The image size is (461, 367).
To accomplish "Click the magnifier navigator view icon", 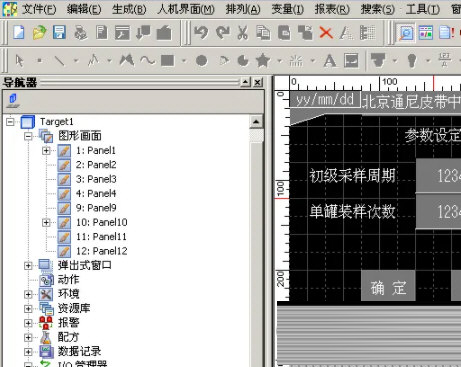I will (x=406, y=33).
